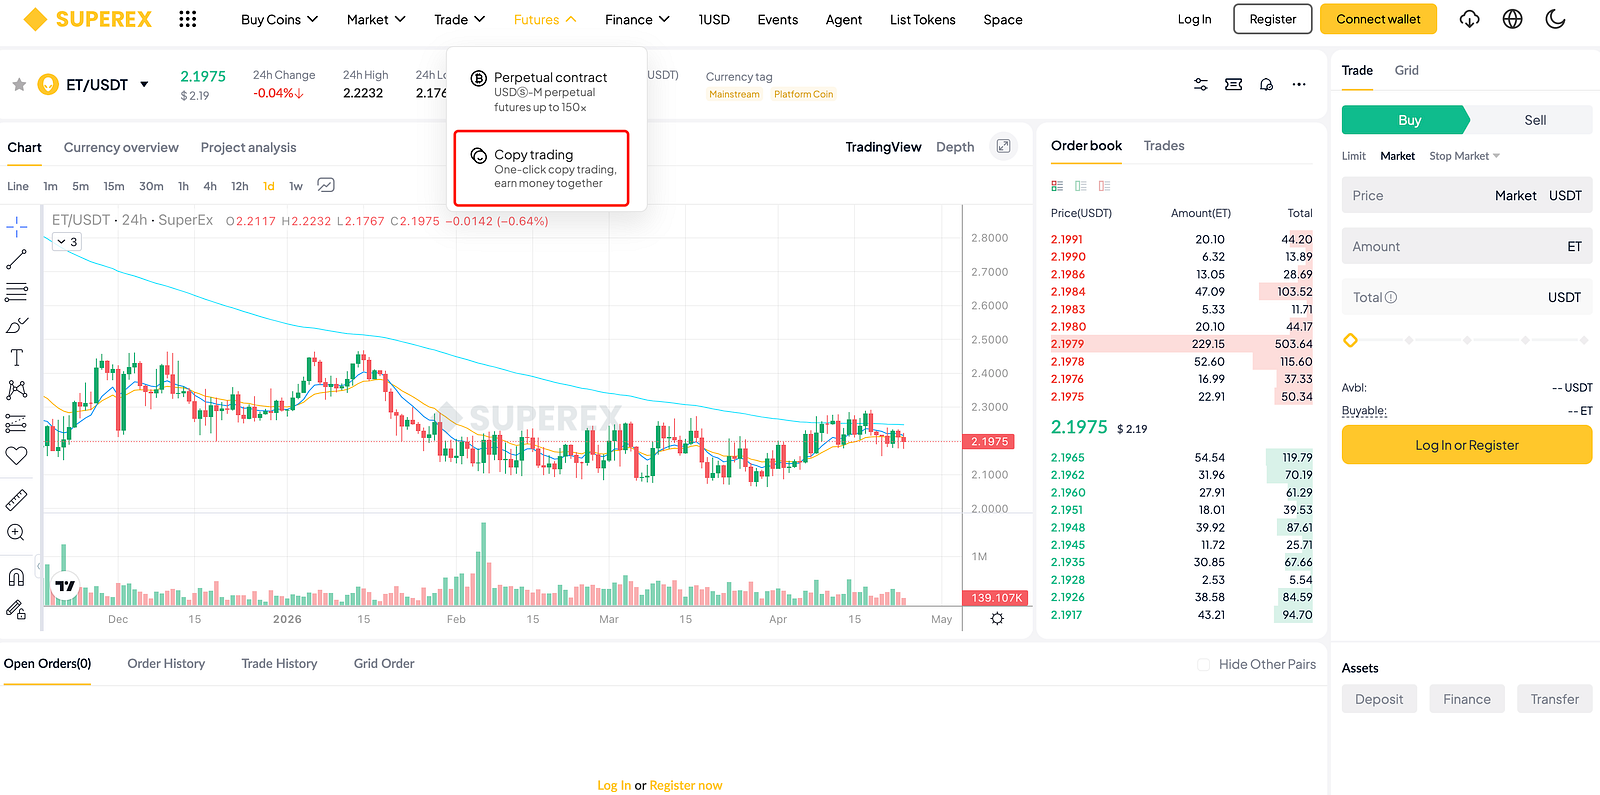Select the brush drawing tool

pos(17,325)
